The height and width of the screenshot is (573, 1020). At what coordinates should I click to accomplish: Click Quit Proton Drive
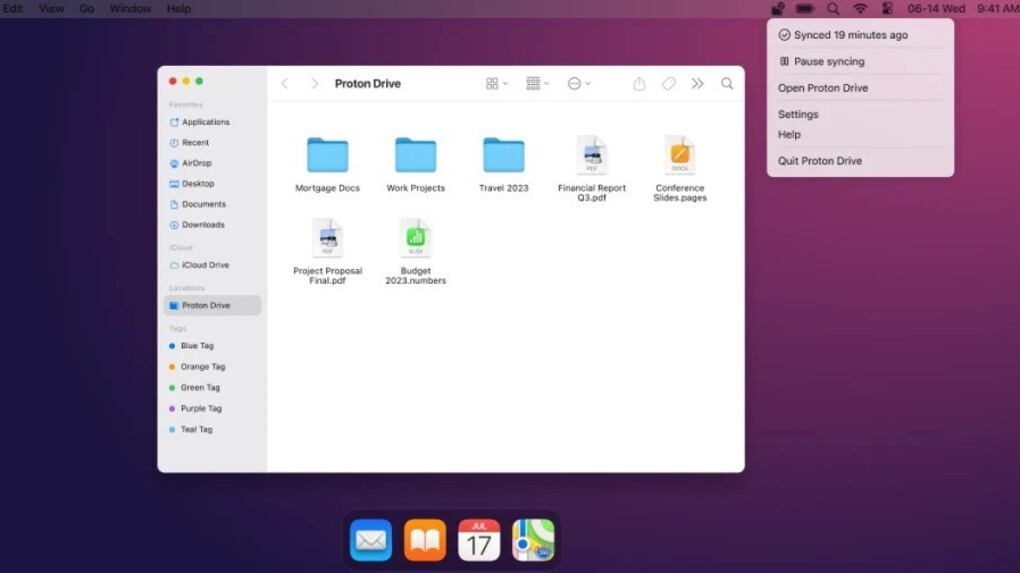click(820, 161)
